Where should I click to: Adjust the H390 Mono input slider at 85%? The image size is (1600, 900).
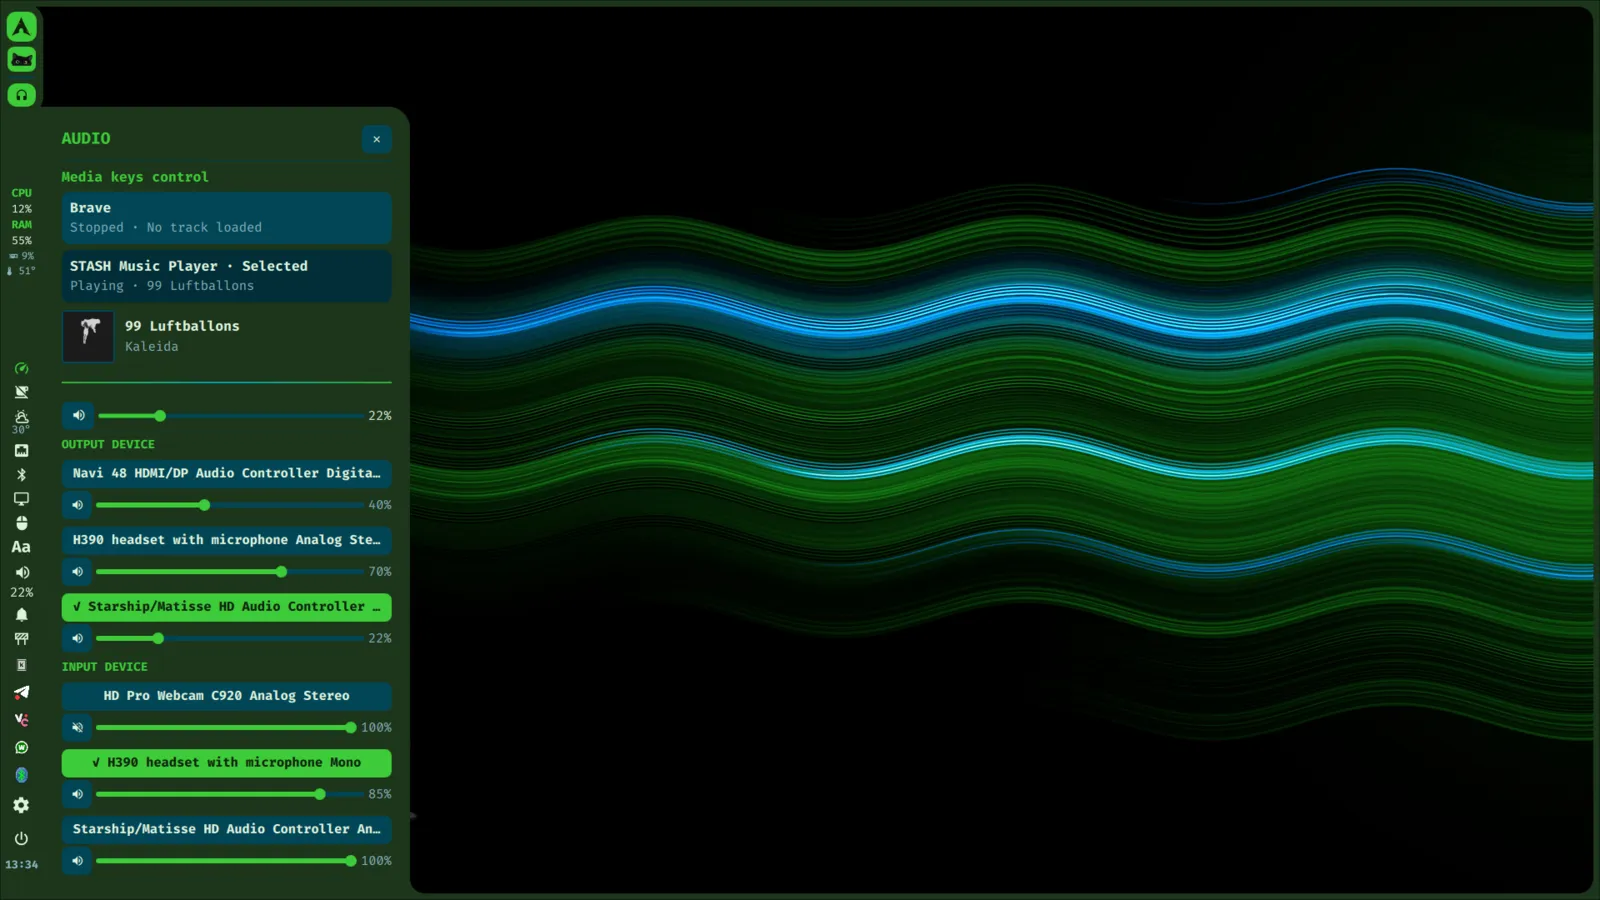(230, 794)
